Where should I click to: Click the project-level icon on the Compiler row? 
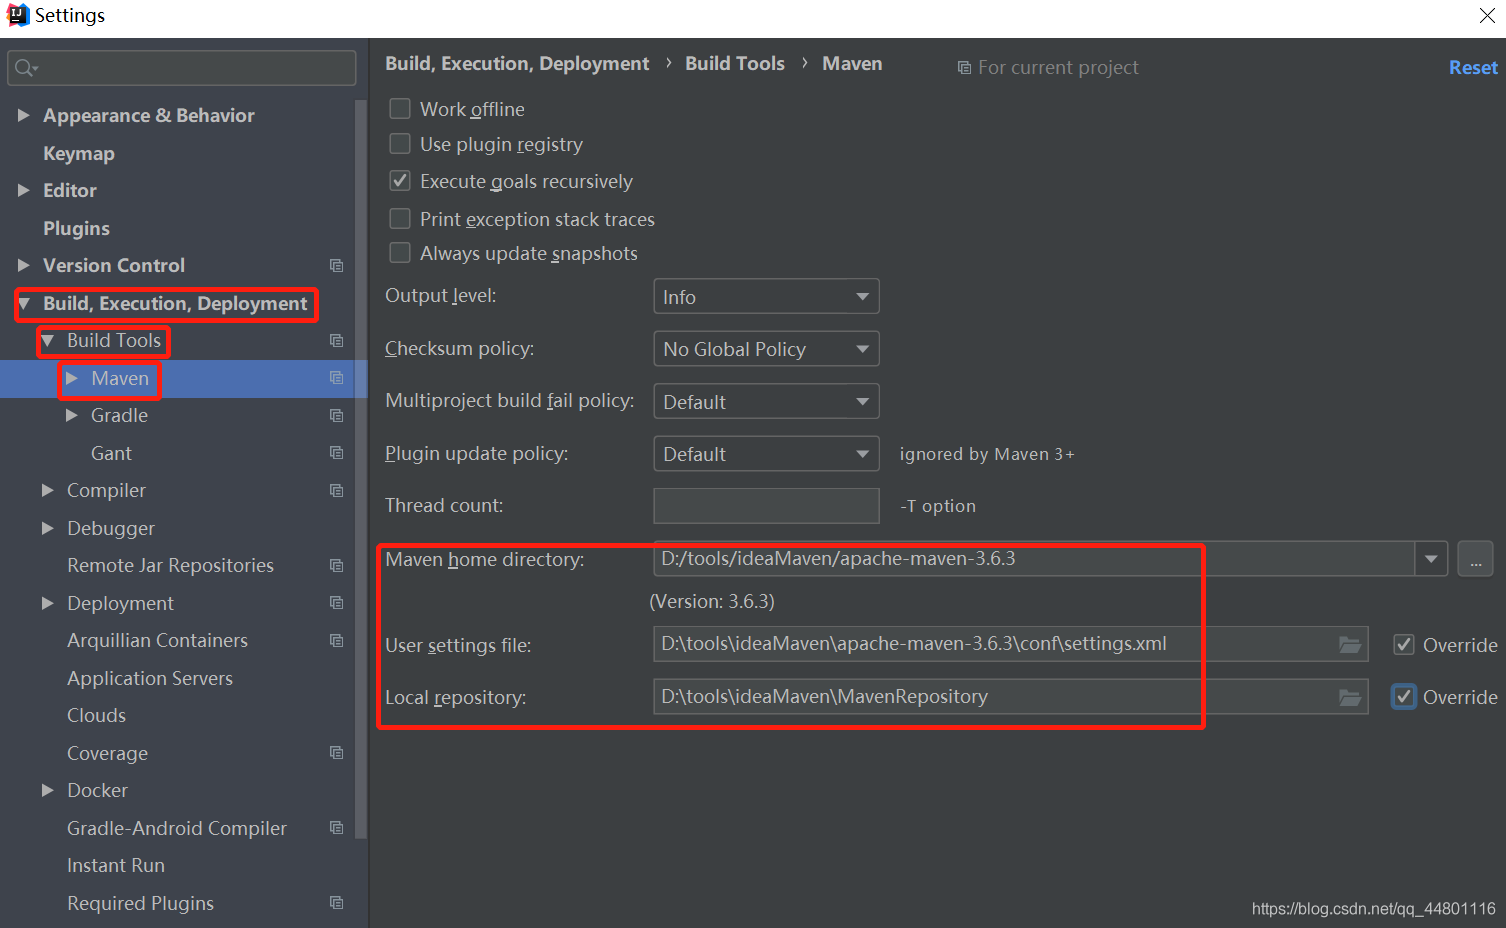pyautogui.click(x=337, y=491)
